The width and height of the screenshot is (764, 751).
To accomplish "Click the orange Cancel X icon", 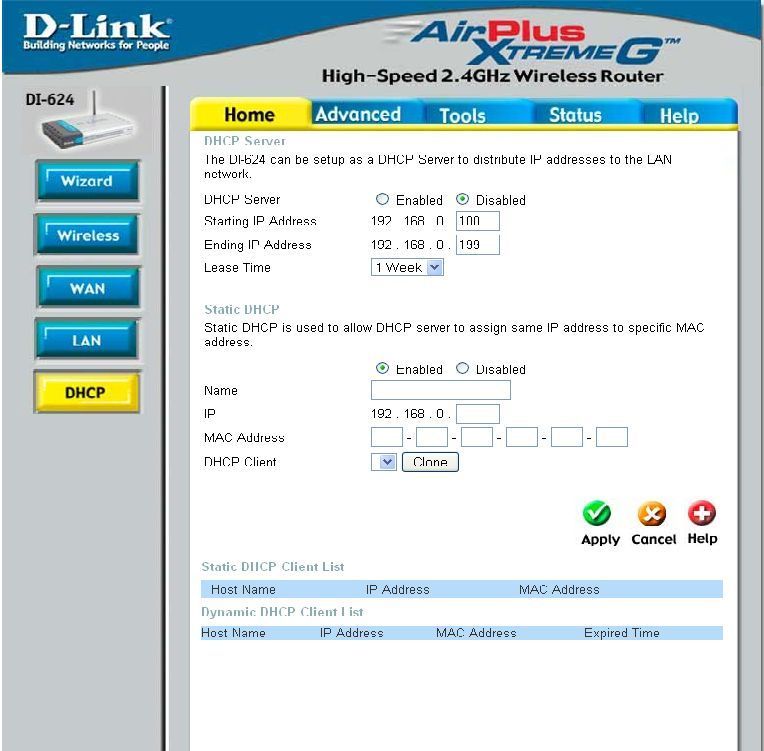I will 652,514.
